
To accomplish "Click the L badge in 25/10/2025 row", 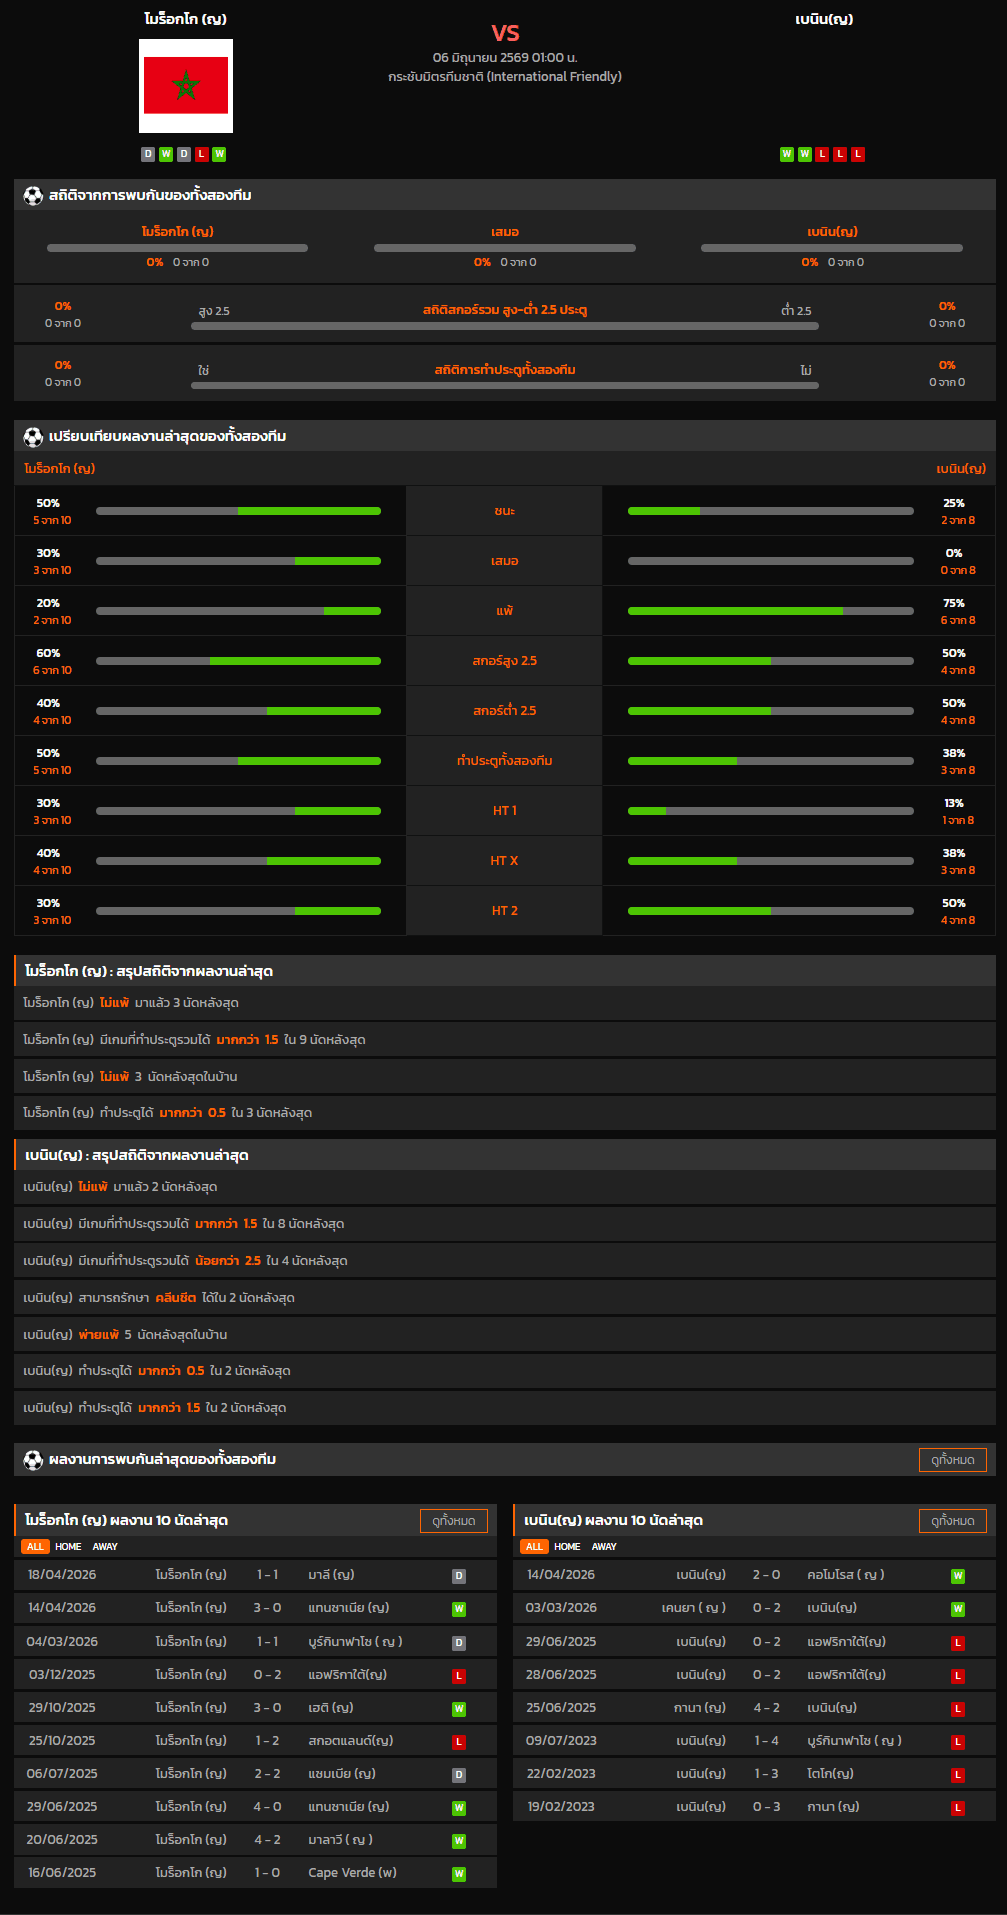I will (x=459, y=1742).
